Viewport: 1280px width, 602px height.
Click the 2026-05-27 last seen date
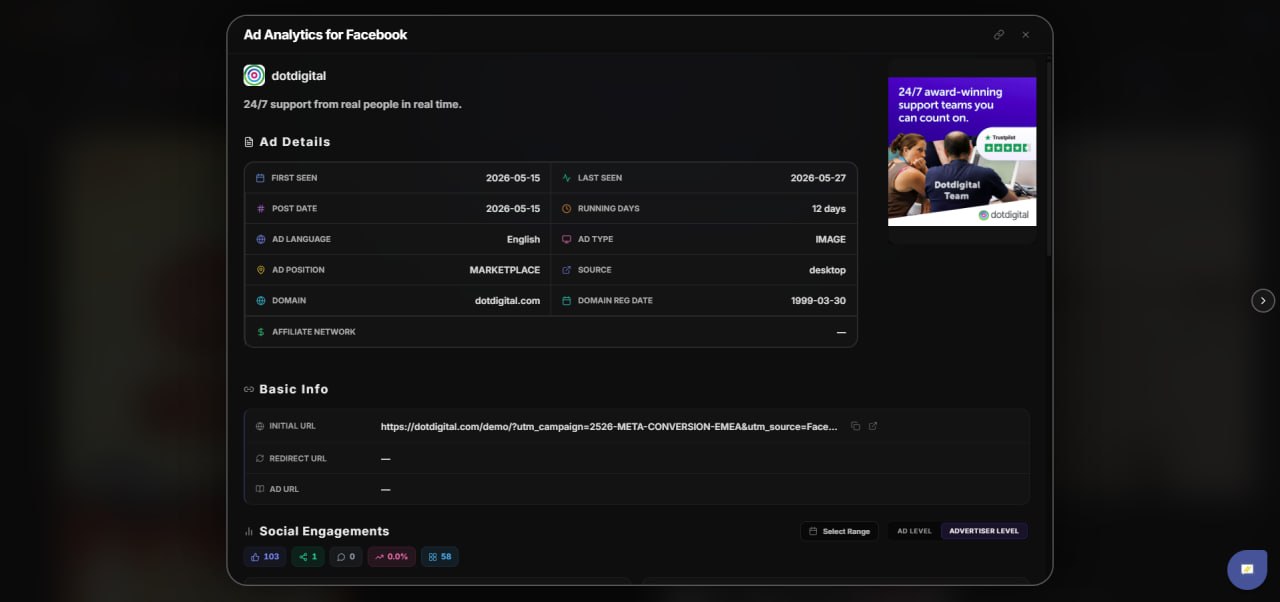click(x=818, y=178)
